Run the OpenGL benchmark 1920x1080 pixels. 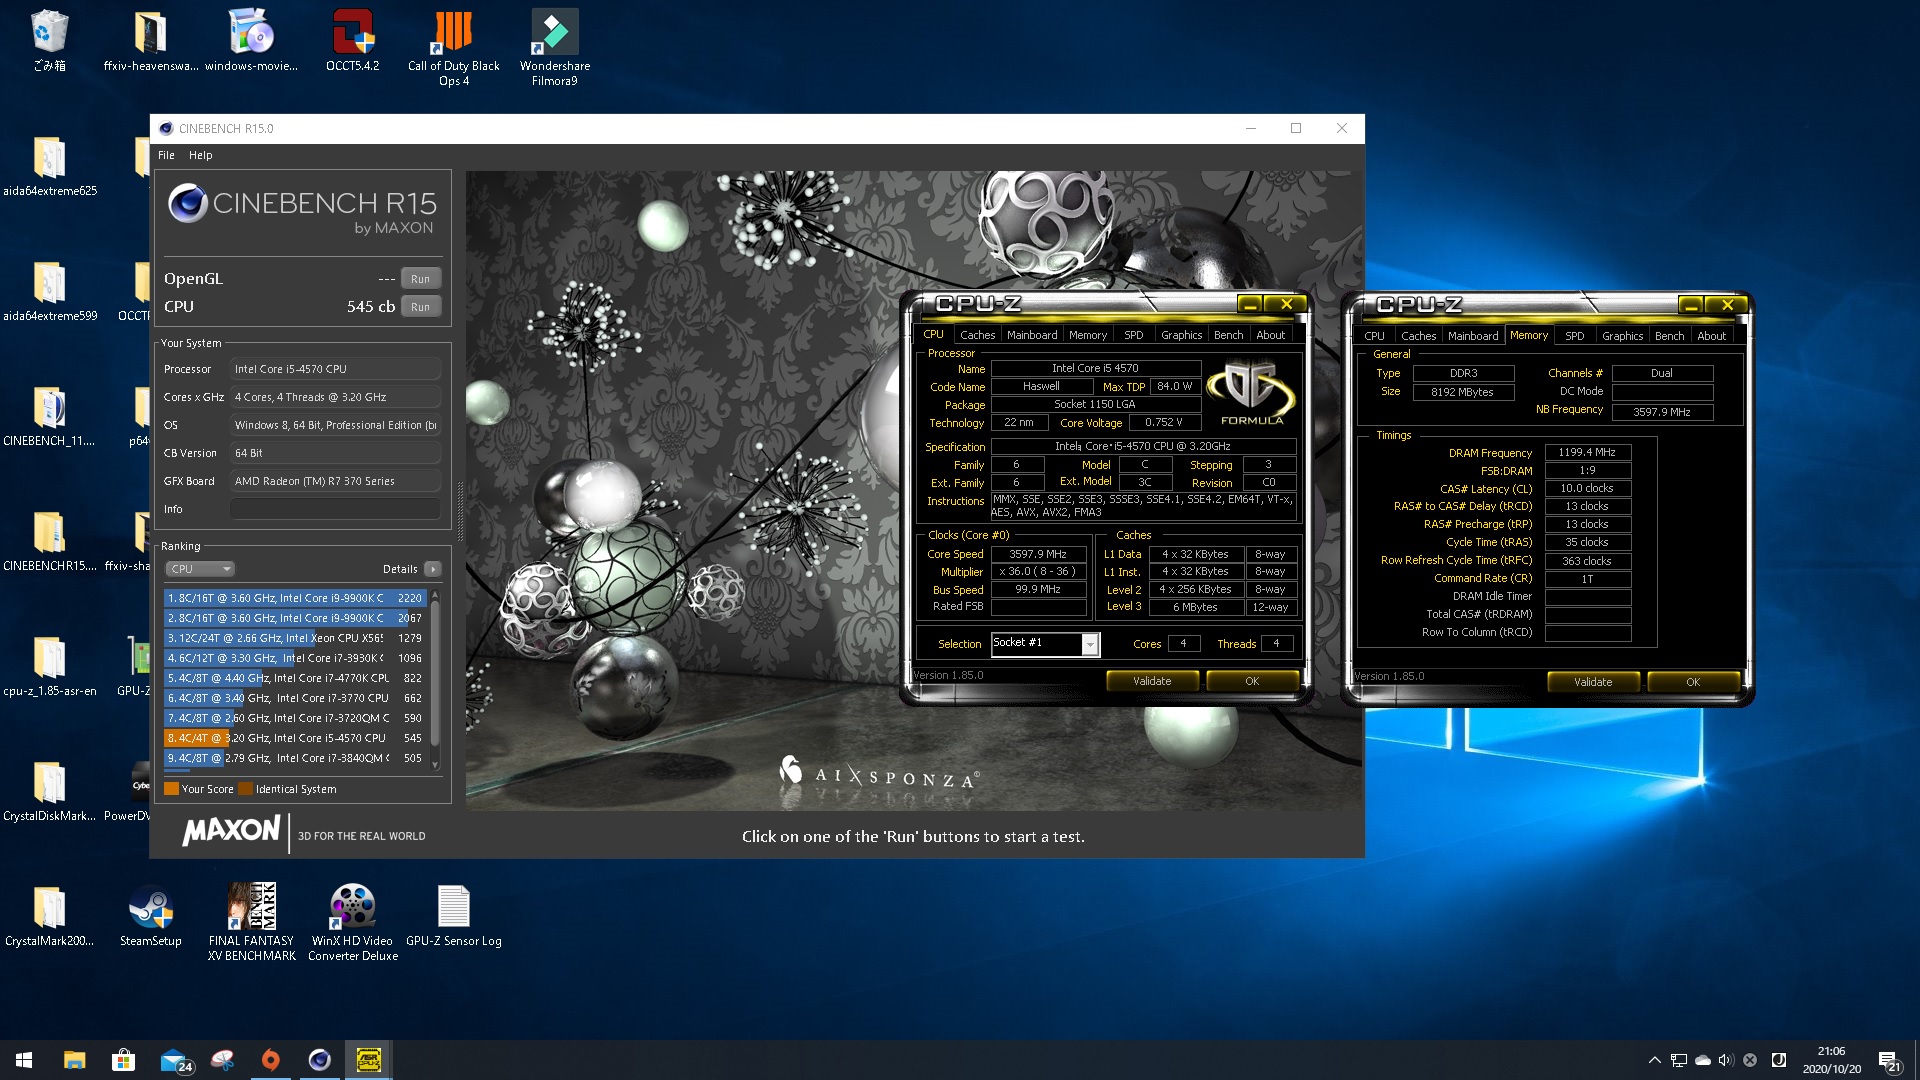(421, 279)
